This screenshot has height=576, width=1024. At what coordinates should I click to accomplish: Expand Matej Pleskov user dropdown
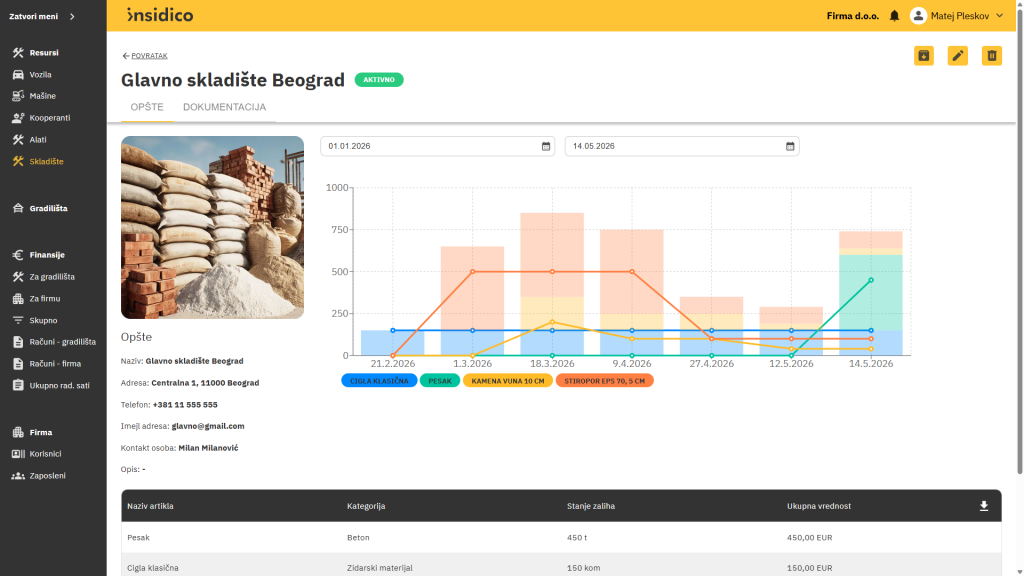click(x=957, y=16)
